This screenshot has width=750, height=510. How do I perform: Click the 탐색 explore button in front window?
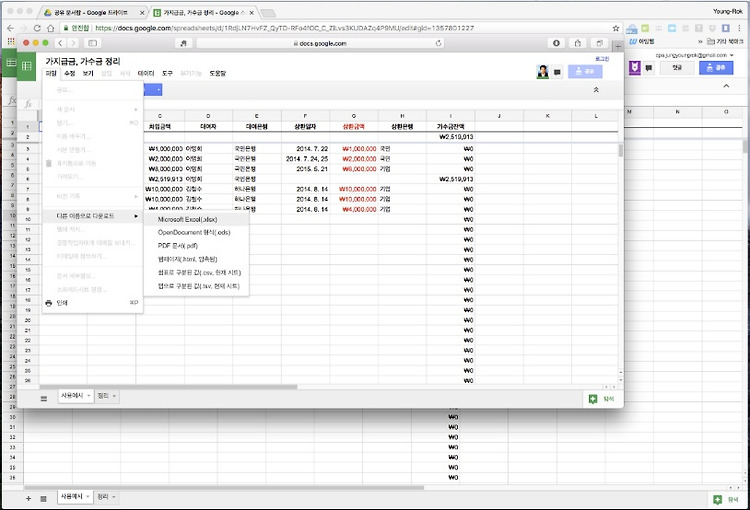602,399
